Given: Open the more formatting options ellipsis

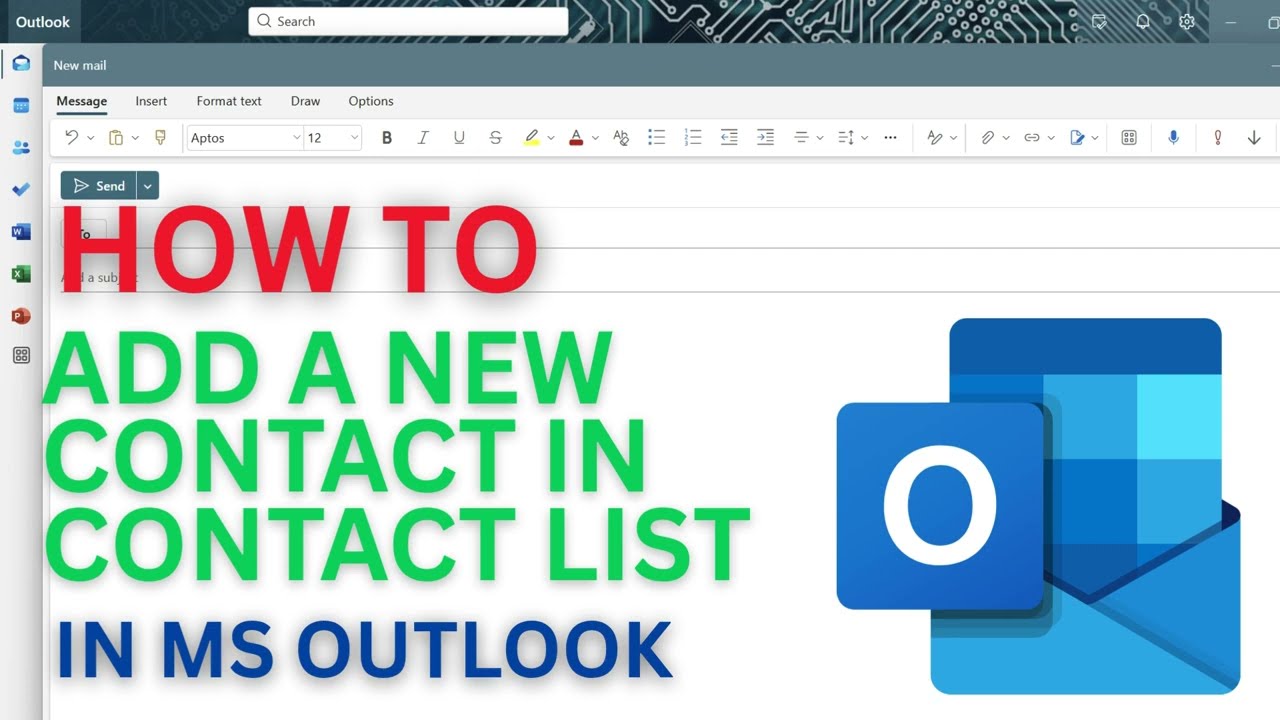Looking at the screenshot, I should coord(890,138).
